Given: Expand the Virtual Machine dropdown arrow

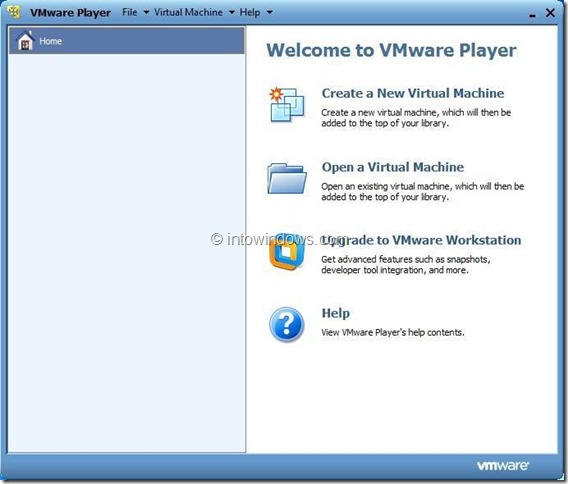Looking at the screenshot, I should (232, 12).
